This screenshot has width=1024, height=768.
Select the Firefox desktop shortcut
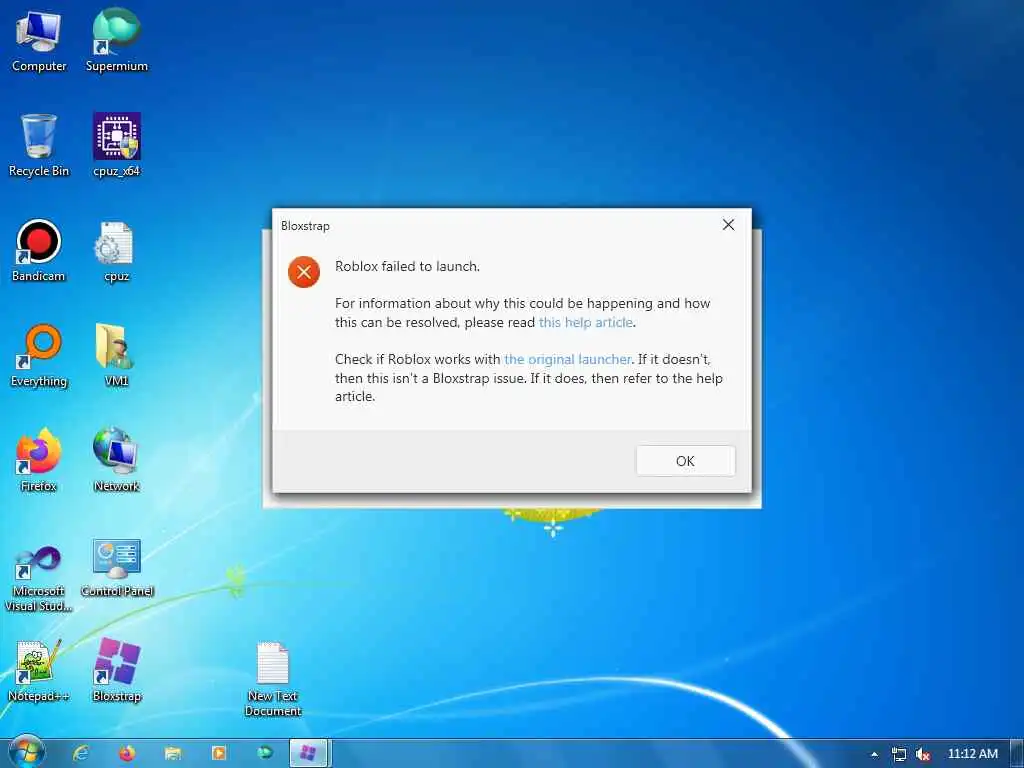(x=39, y=461)
